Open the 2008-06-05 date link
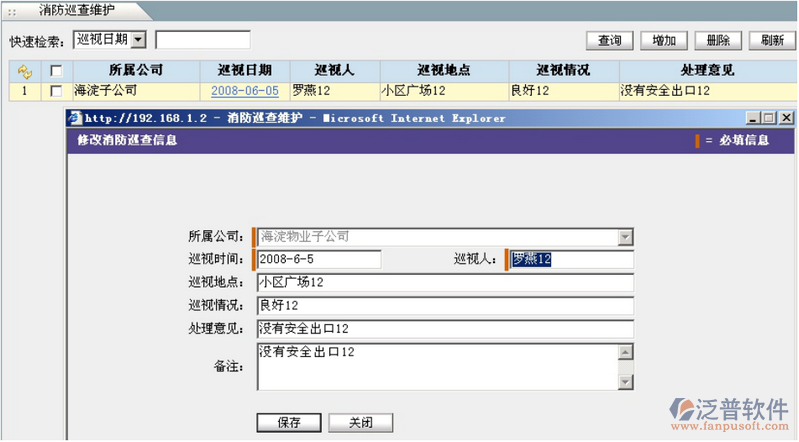The image size is (799, 442). tap(245, 91)
